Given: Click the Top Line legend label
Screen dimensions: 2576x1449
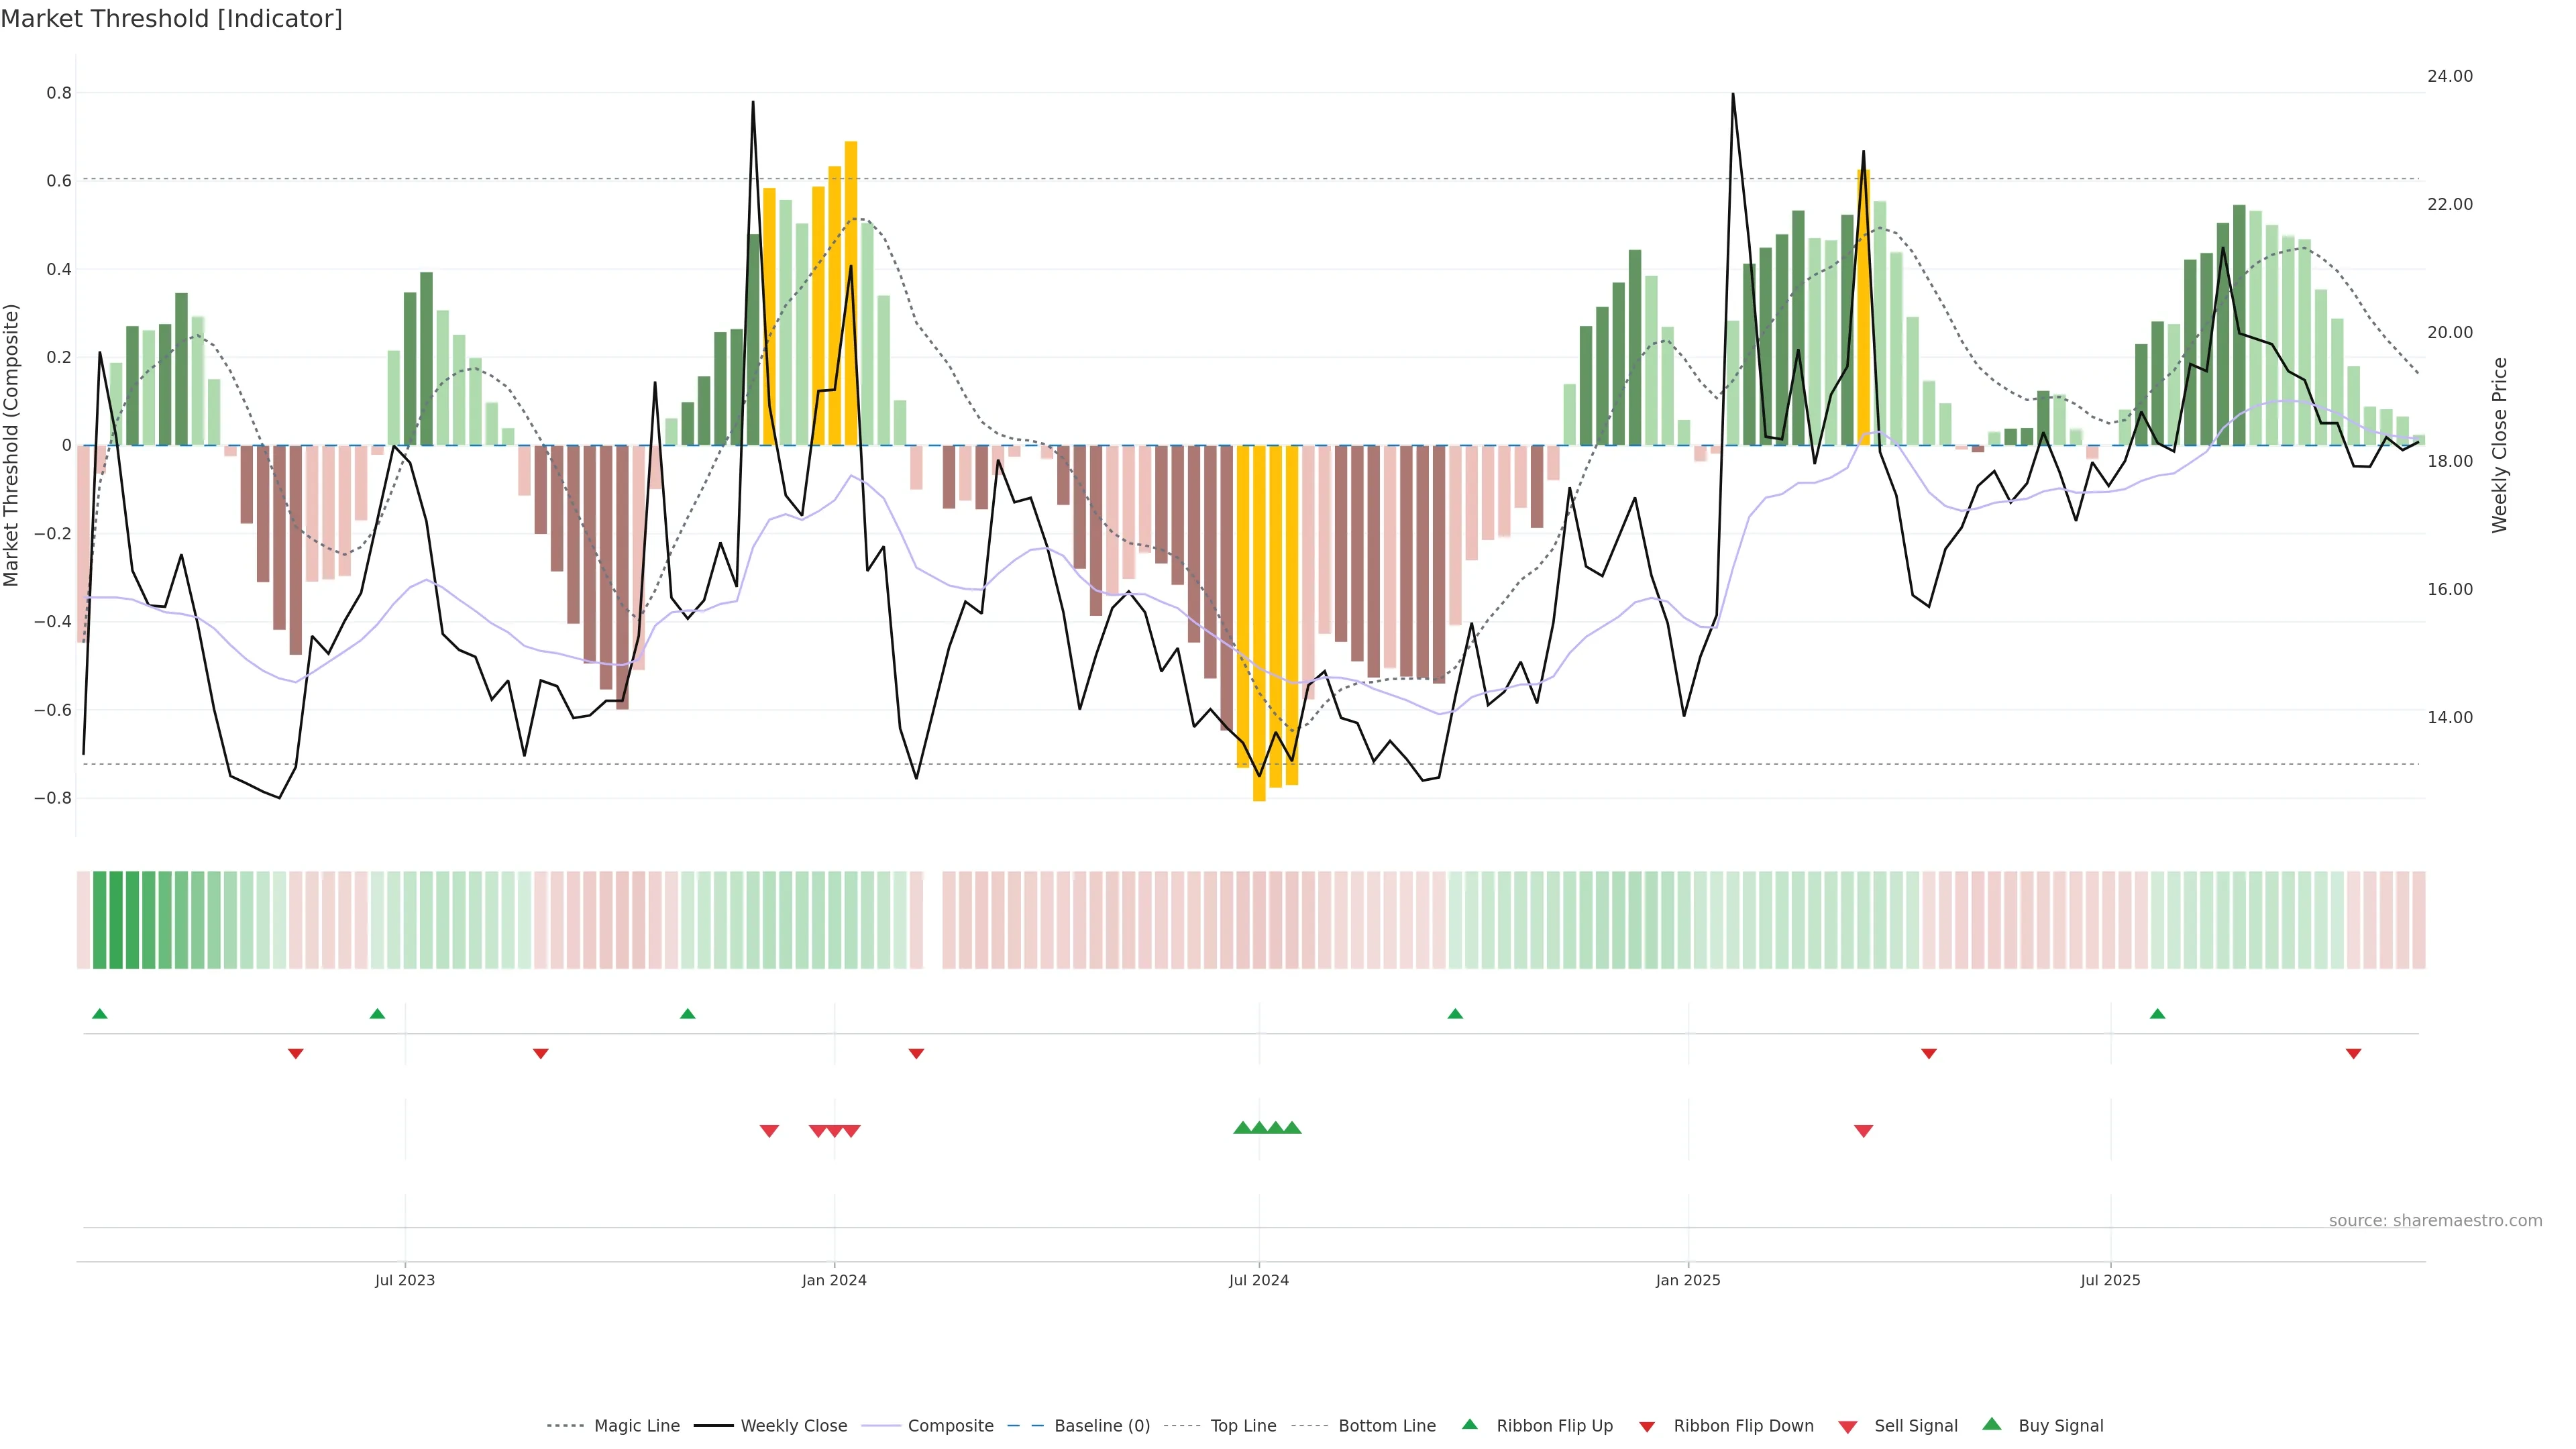Looking at the screenshot, I should click(1243, 1426).
